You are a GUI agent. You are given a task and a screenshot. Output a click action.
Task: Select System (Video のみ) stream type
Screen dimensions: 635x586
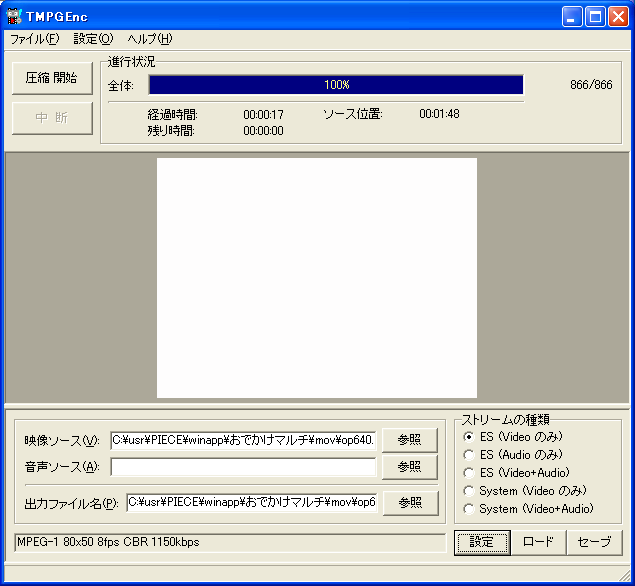[x=525, y=491]
